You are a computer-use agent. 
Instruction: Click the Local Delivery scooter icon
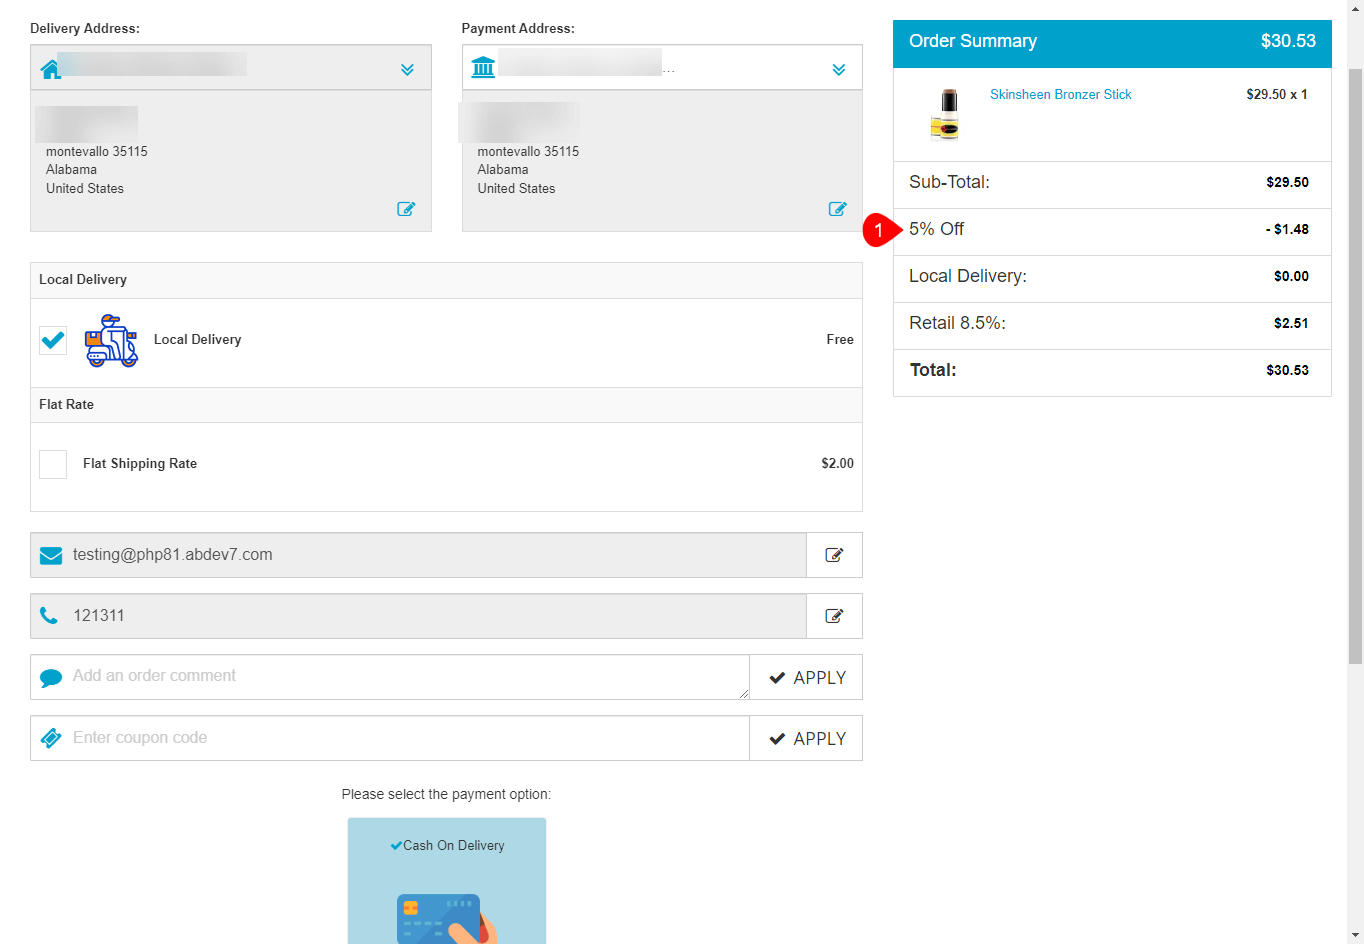(111, 341)
